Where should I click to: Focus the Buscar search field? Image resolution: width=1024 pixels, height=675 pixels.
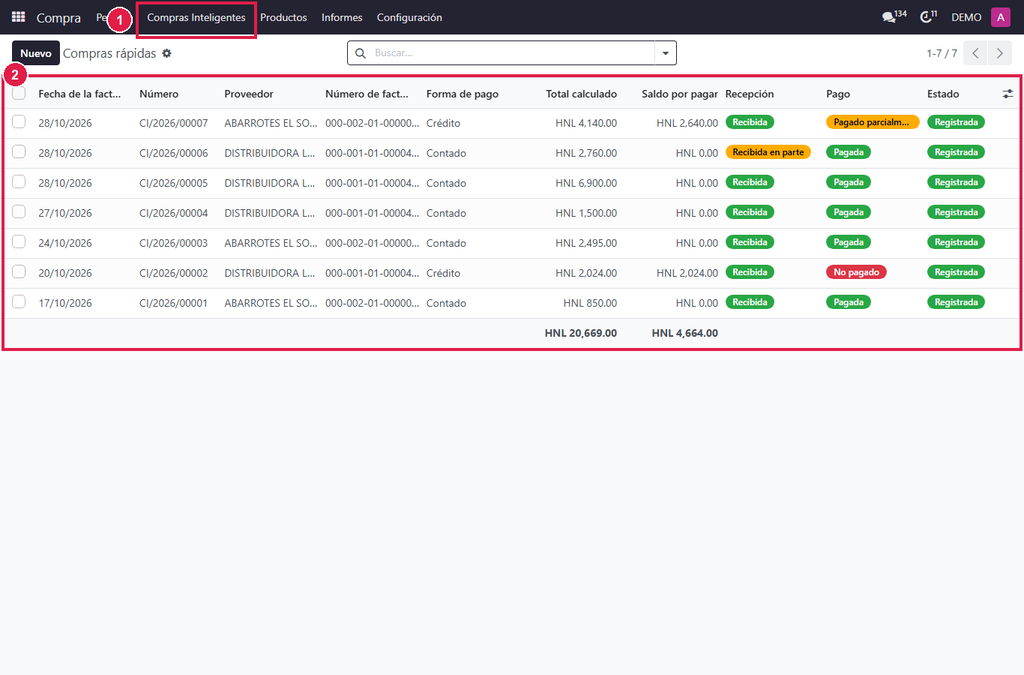(511, 53)
